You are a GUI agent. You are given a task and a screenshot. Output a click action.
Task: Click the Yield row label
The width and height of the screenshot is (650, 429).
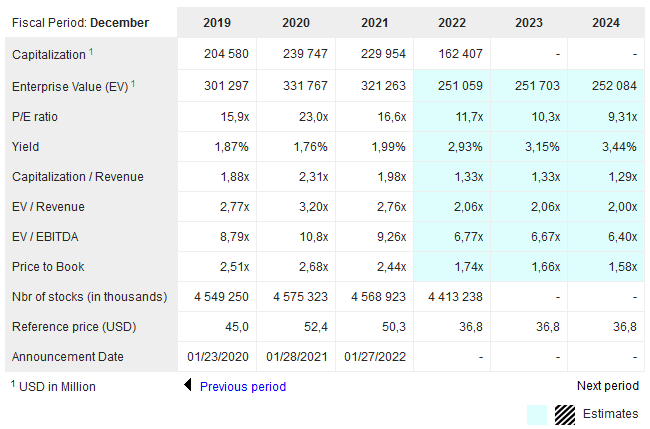tap(26, 147)
